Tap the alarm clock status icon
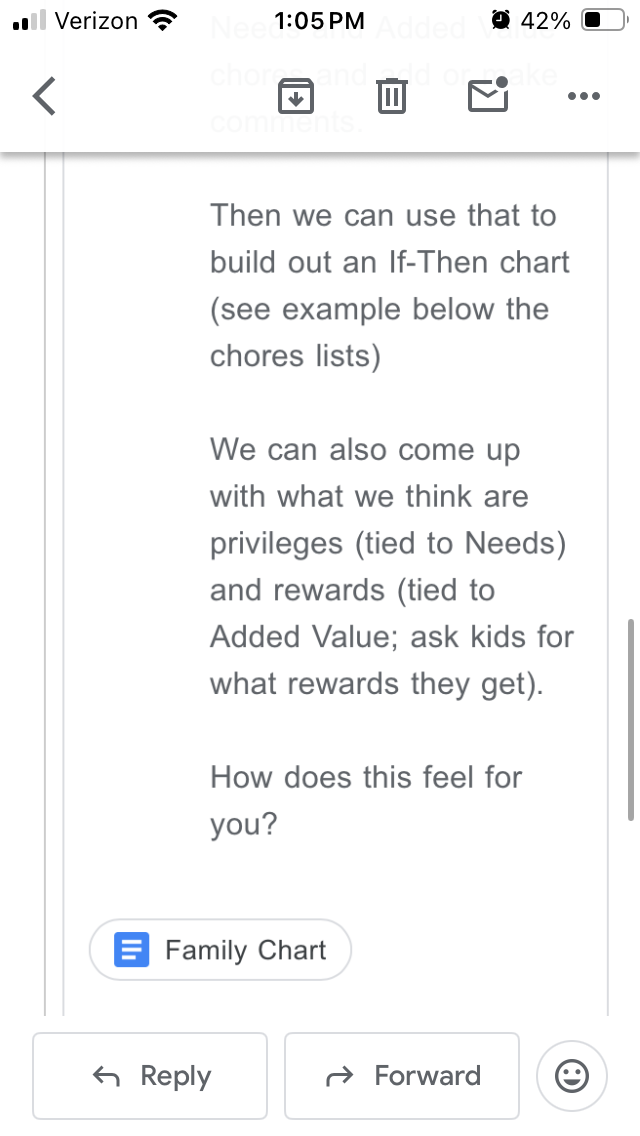The width and height of the screenshot is (640, 1136). pyautogui.click(x=501, y=20)
